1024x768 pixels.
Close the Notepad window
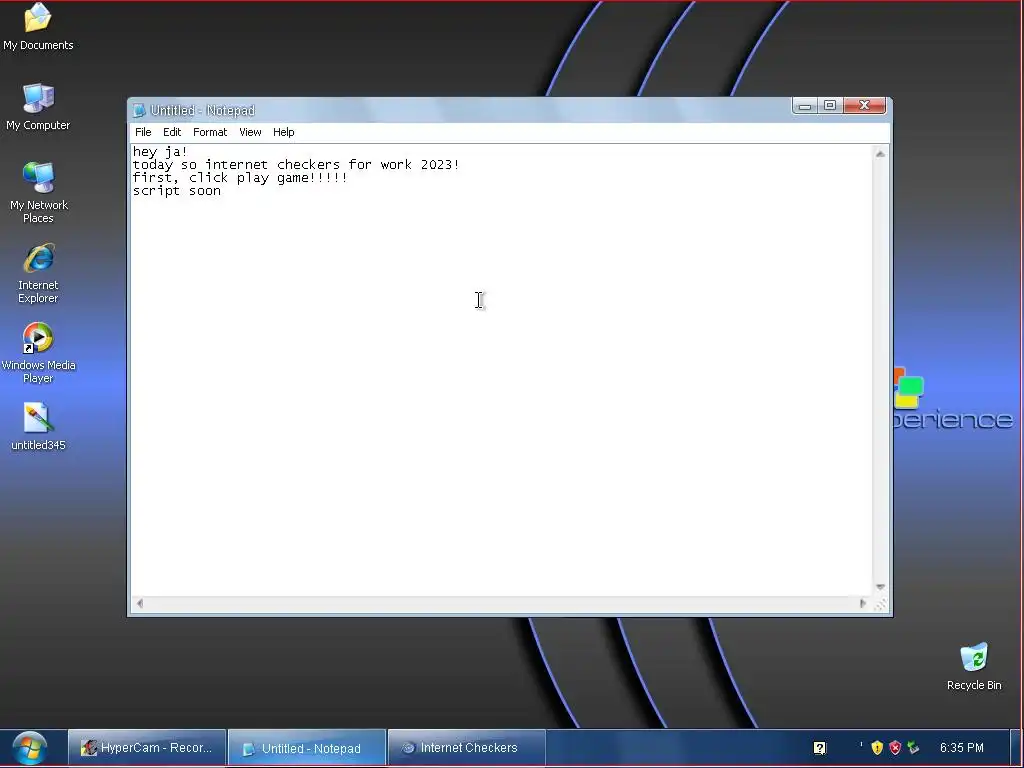865,106
